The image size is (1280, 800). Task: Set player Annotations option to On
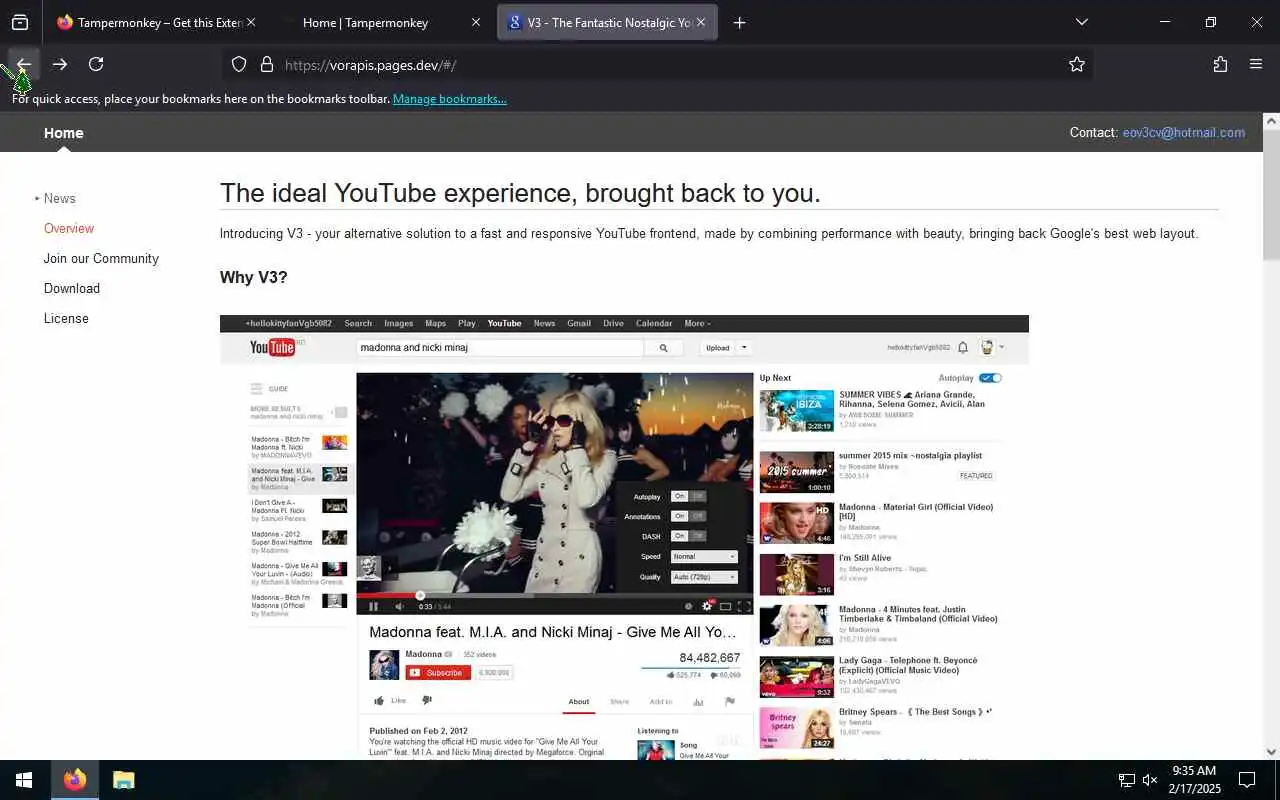679,516
